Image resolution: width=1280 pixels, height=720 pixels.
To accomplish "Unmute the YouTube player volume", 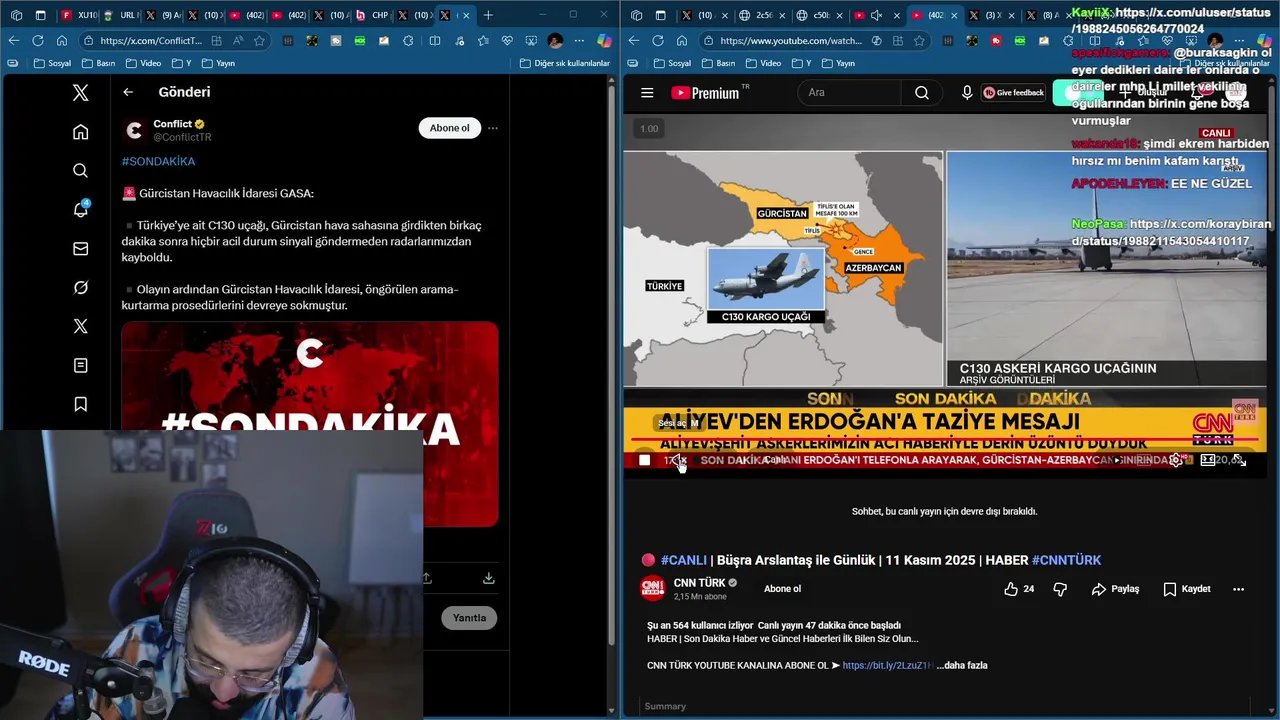I will pyautogui.click(x=679, y=460).
